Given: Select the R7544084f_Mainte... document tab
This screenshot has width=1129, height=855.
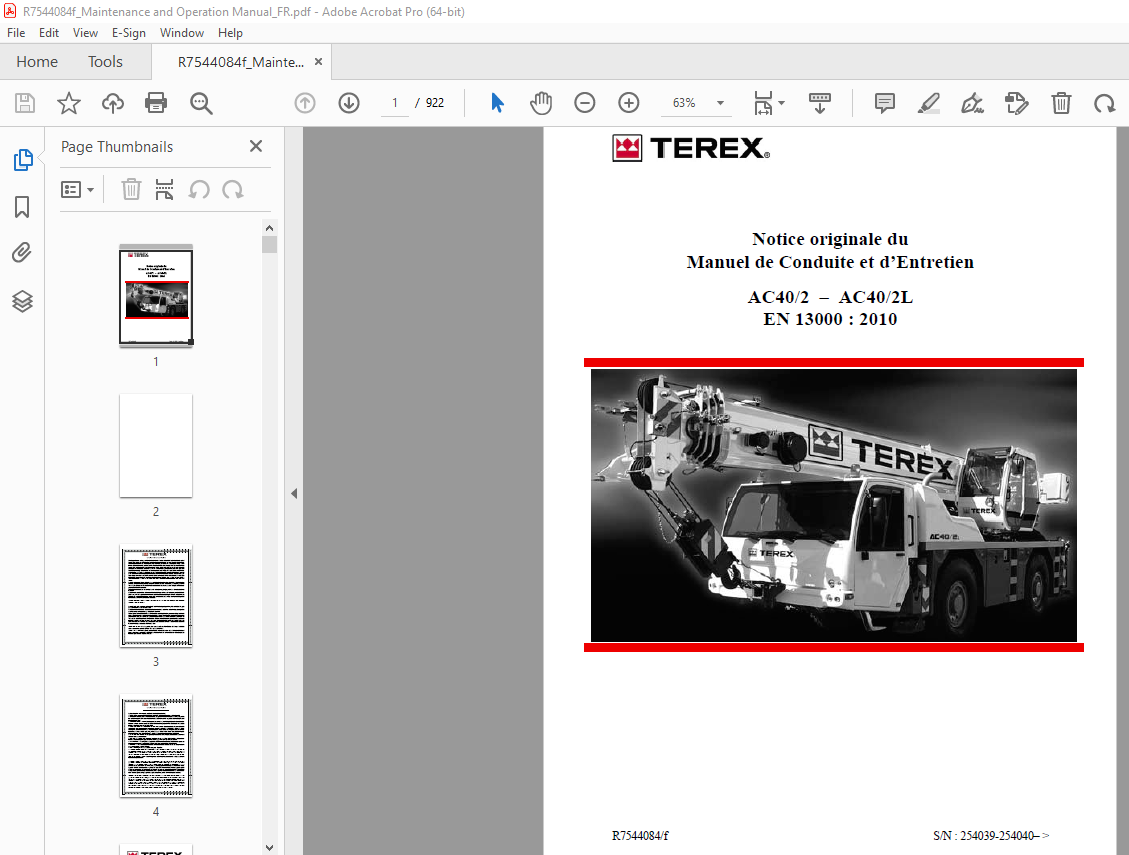Looking at the screenshot, I should click(240, 62).
